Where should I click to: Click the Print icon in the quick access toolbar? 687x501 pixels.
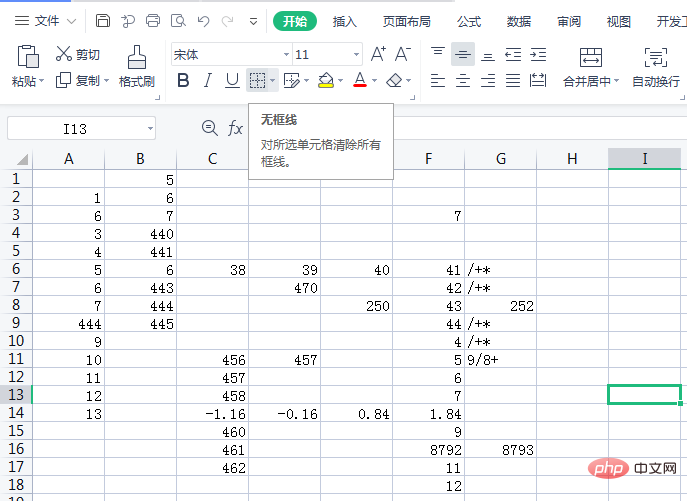[153, 21]
